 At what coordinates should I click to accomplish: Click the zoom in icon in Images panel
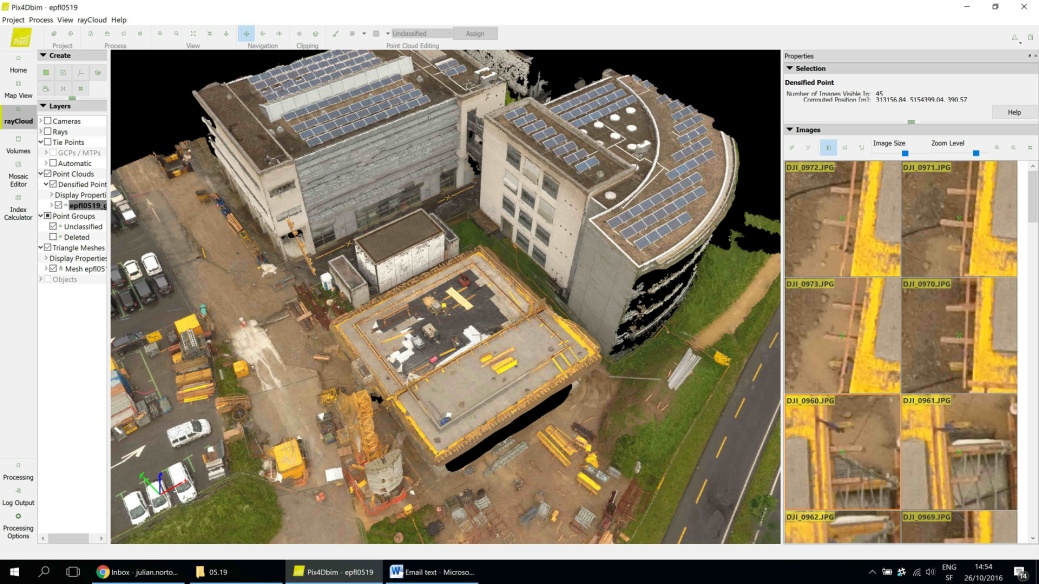(997, 148)
